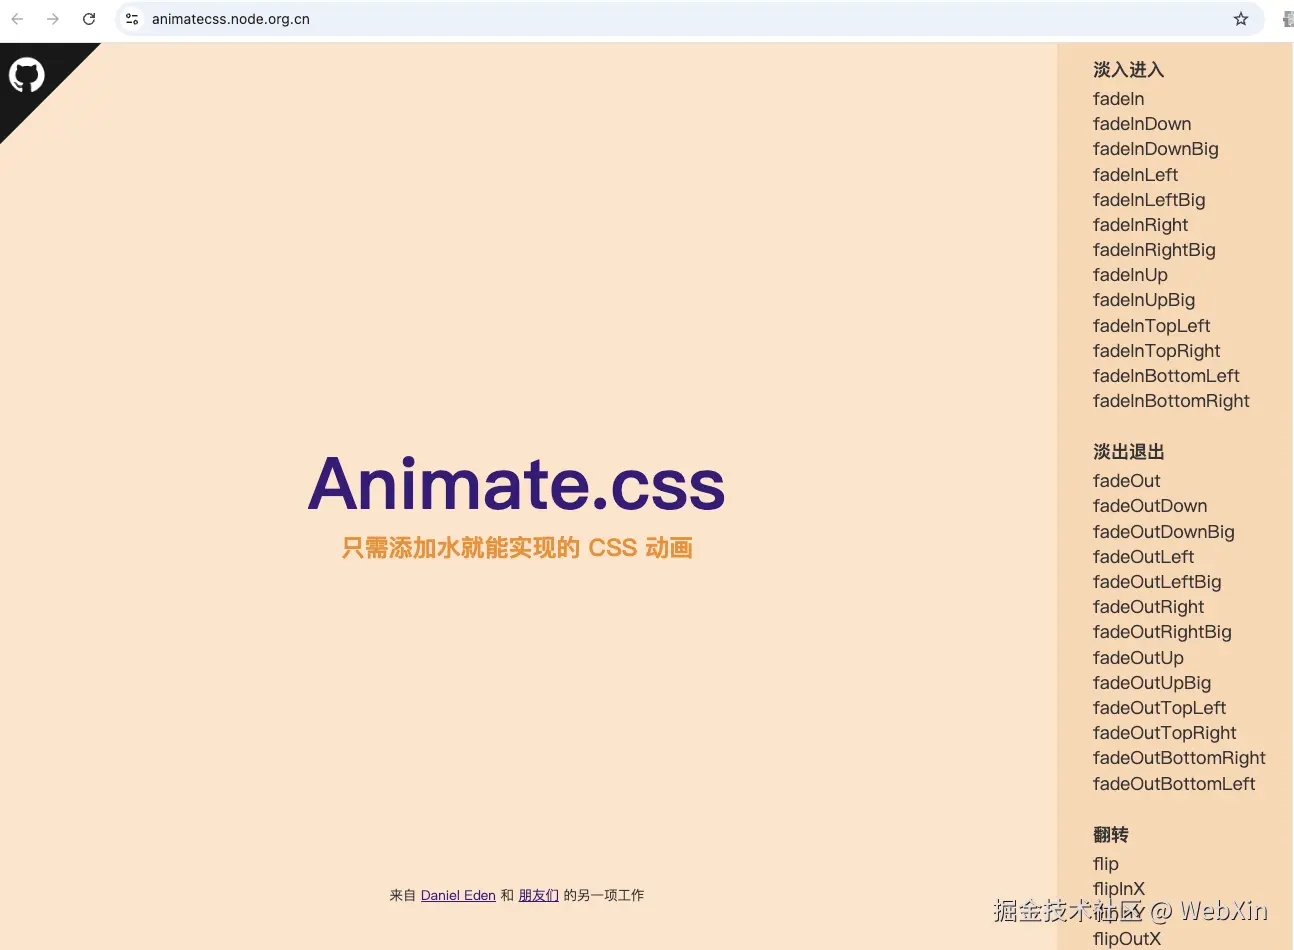1294x950 pixels.
Task: Choose fadeOutLeftBig from the sidebar
Action: coord(1157,582)
